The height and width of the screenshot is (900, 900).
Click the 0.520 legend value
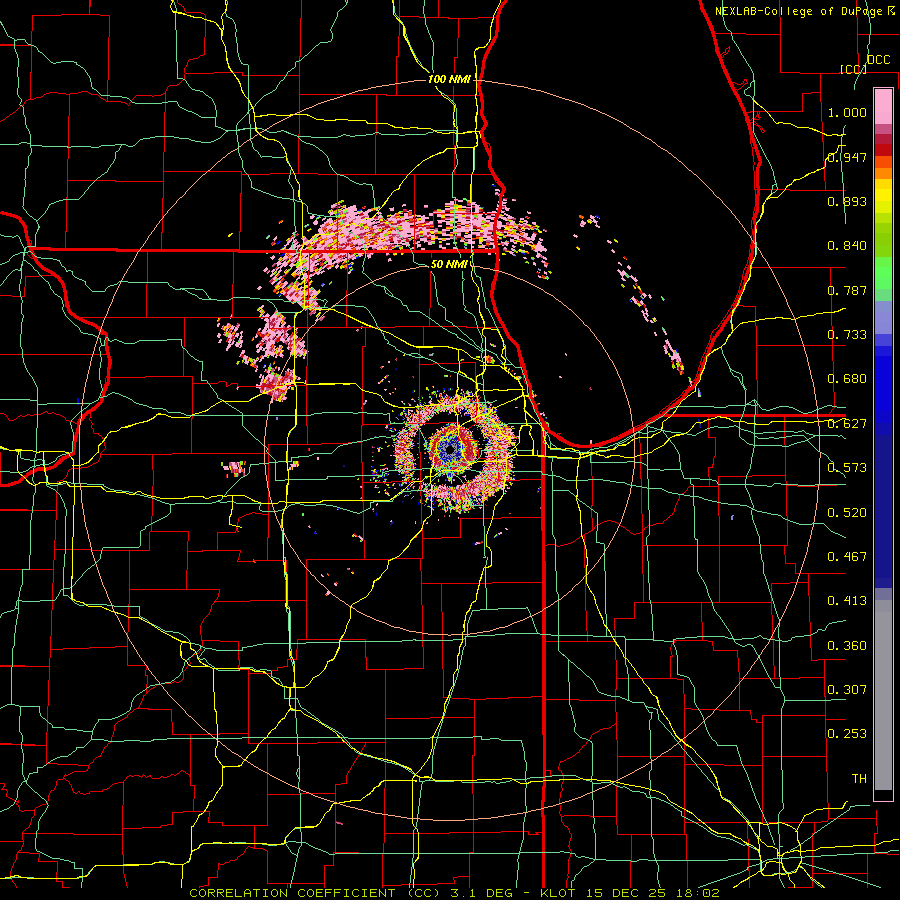[847, 513]
